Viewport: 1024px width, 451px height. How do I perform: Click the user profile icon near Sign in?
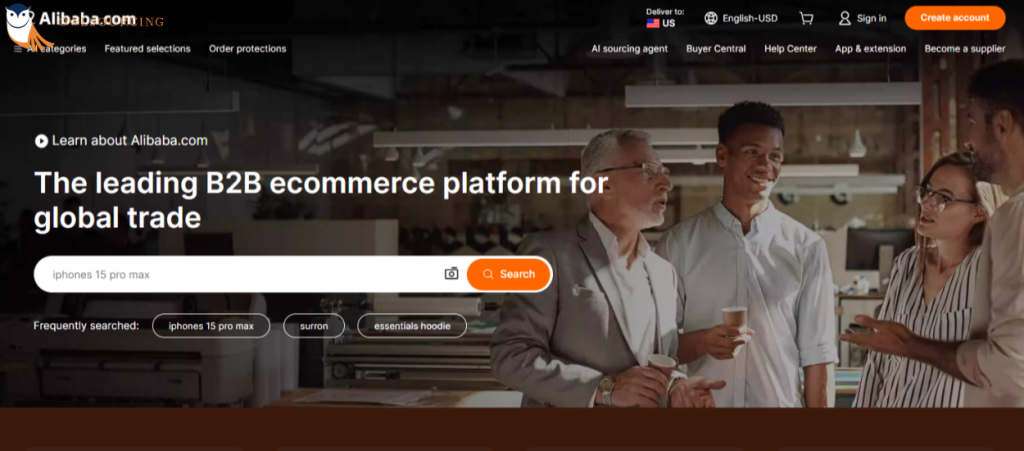click(844, 18)
